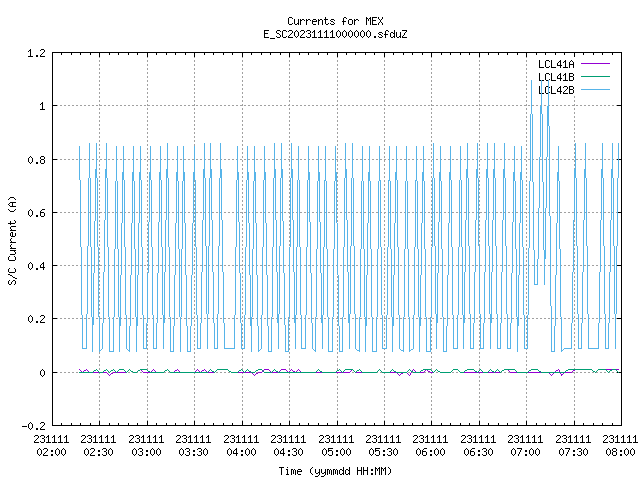This screenshot has width=640, height=480.
Task: Click the y-axis tick label 0.2
Action: [36, 319]
